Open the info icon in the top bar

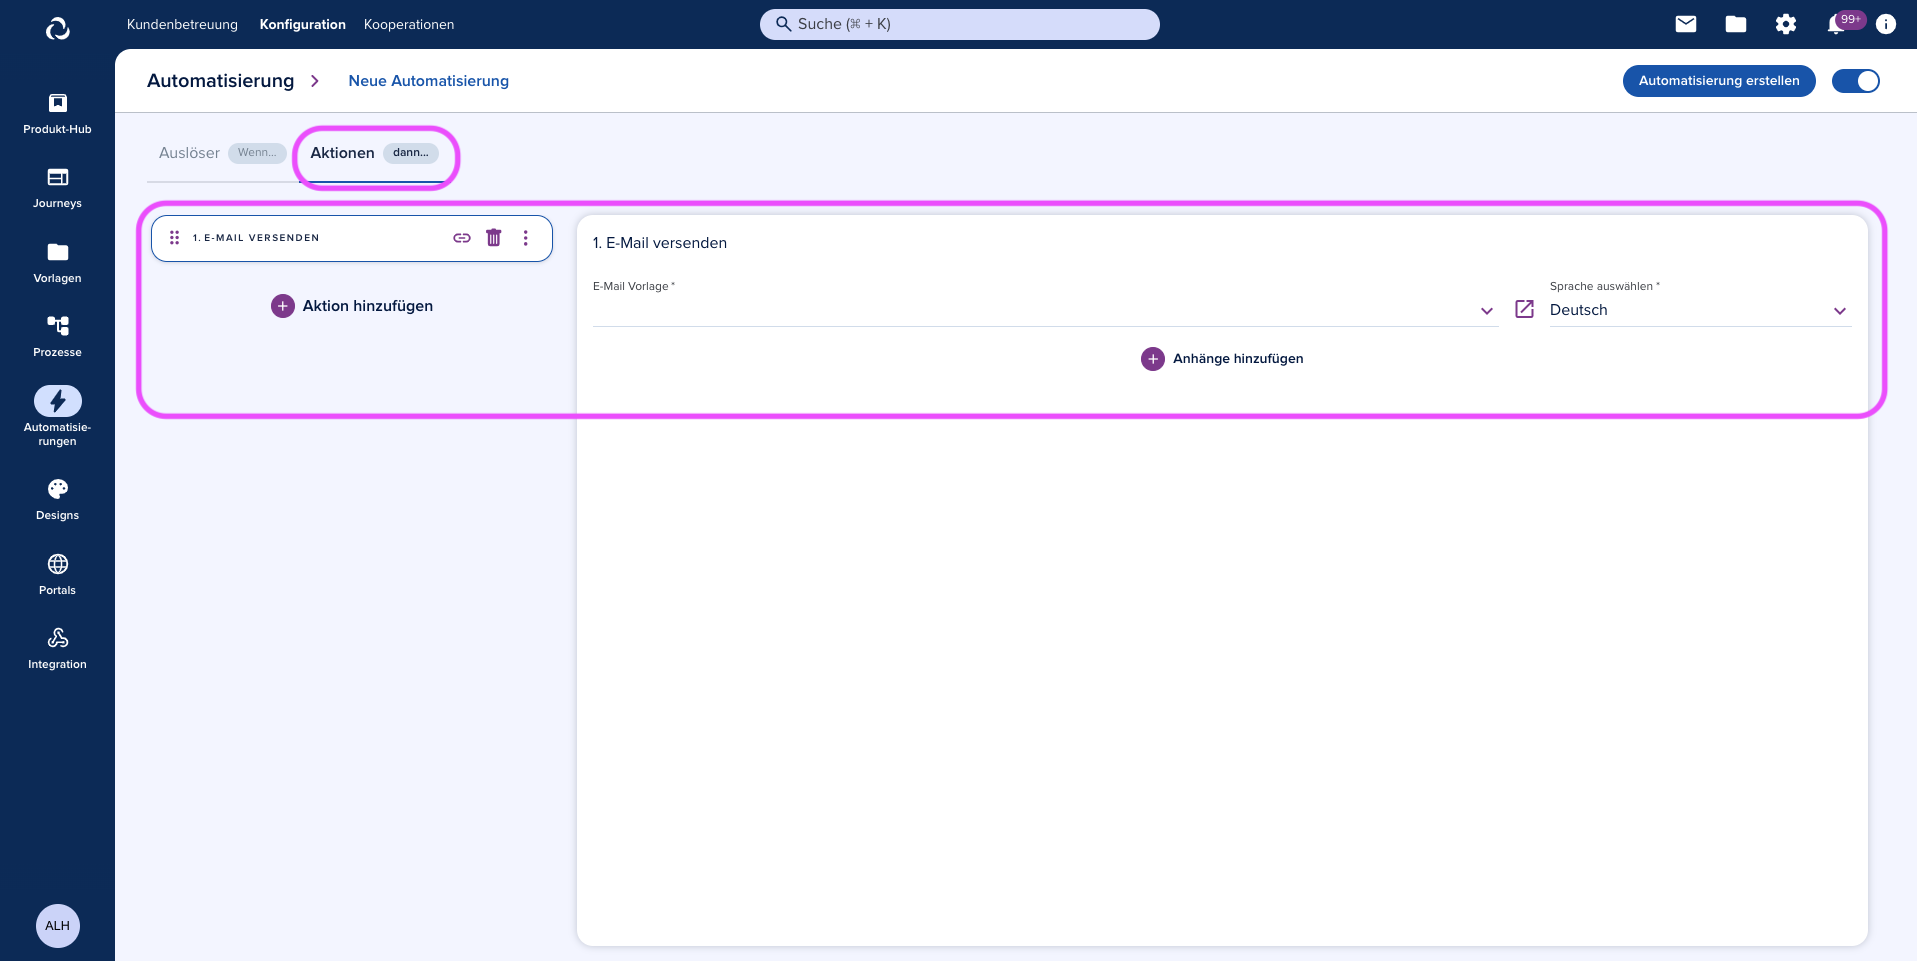(x=1886, y=24)
